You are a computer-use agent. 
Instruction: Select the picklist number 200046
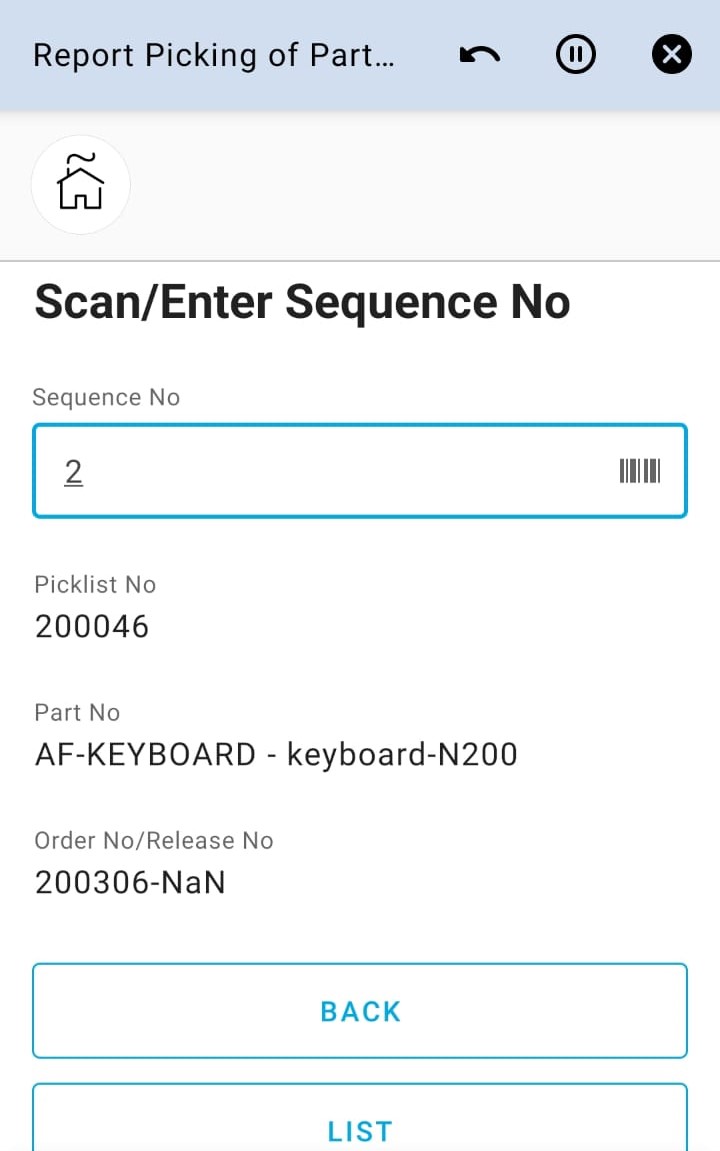(x=92, y=627)
